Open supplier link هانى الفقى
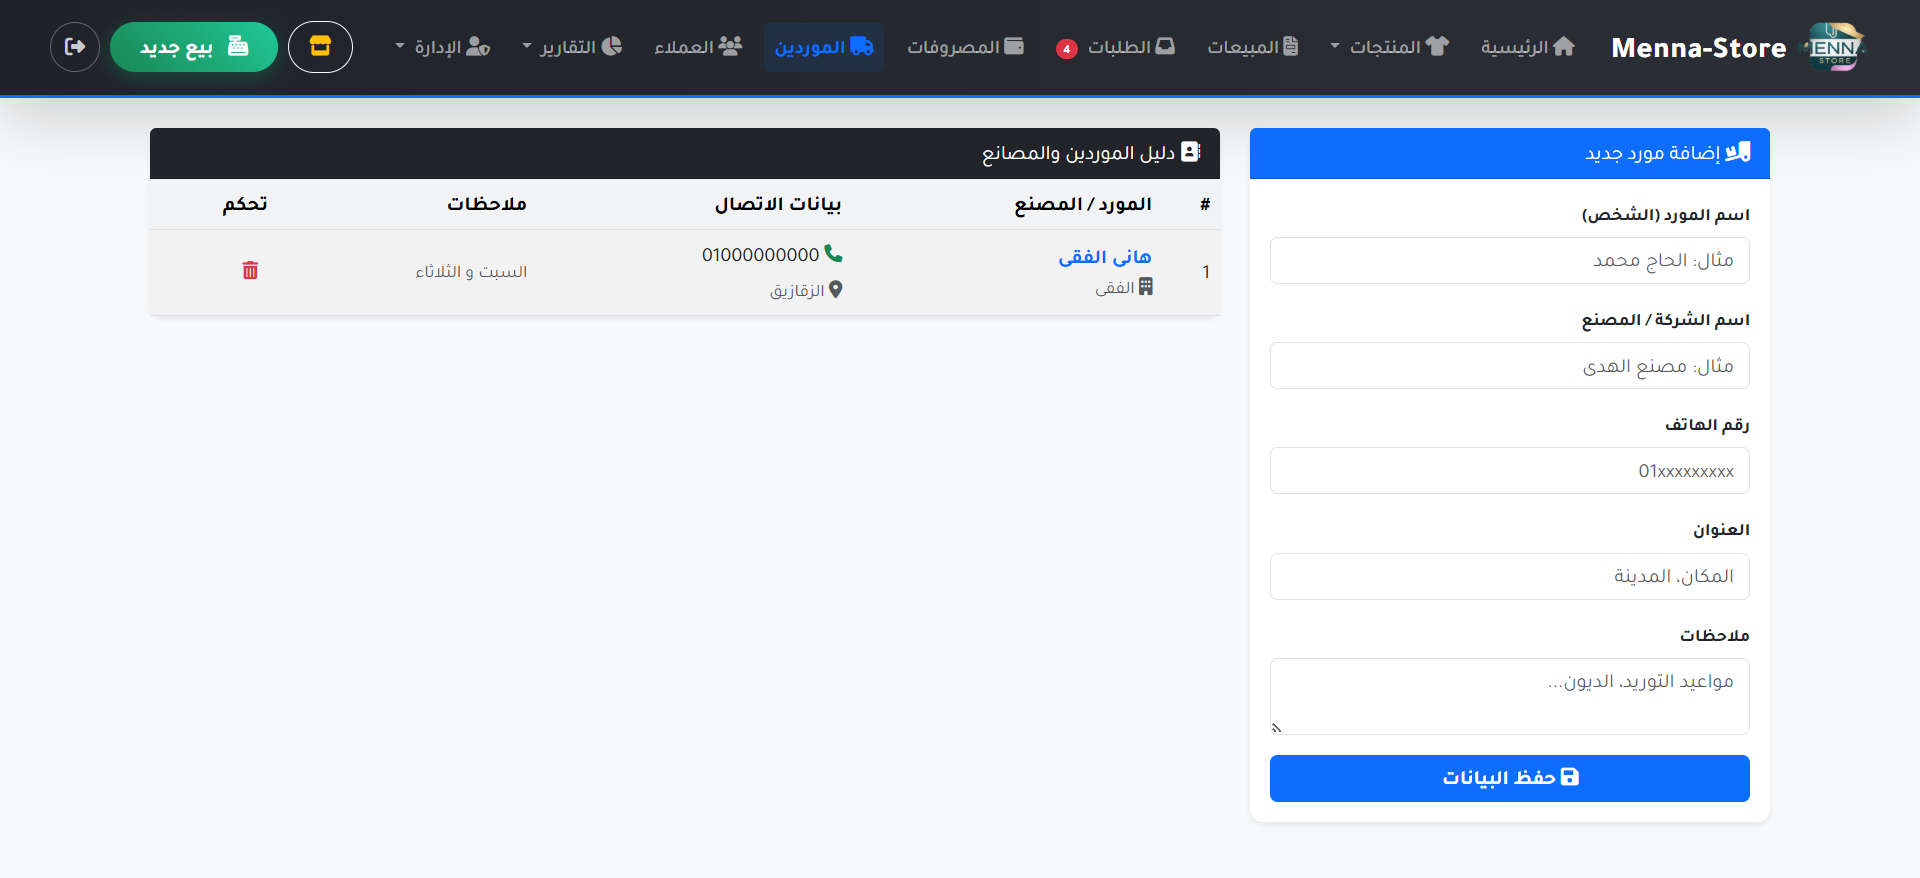The width and height of the screenshot is (1920, 878). click(x=1104, y=257)
